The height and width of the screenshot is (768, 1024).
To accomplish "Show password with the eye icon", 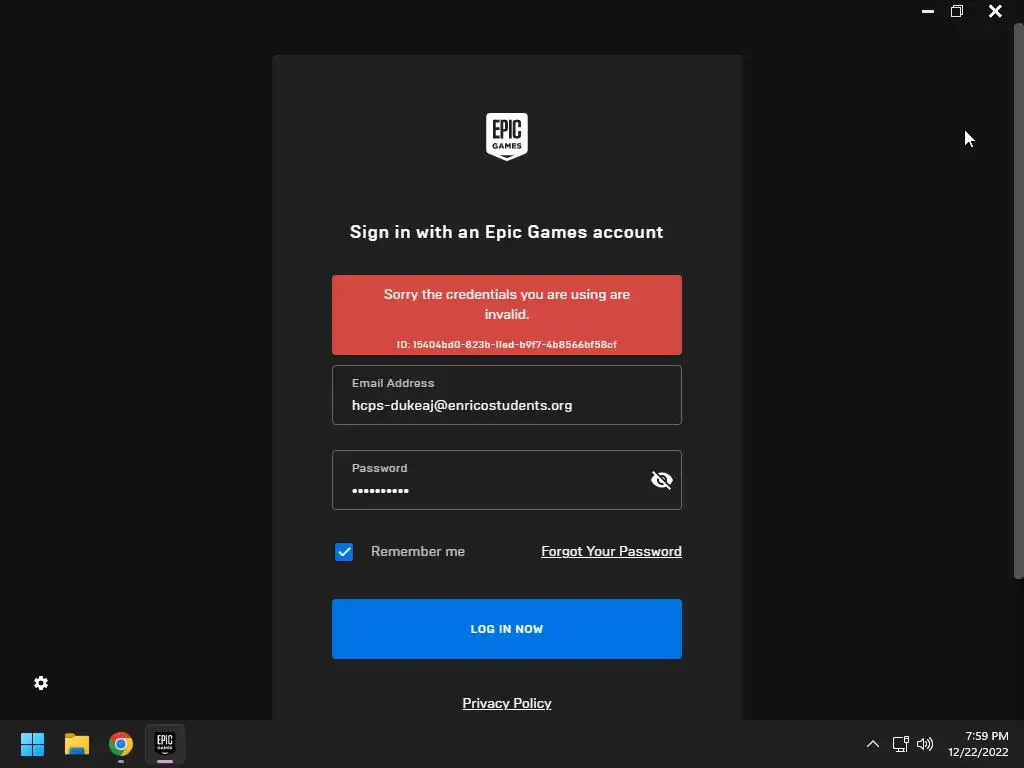I will click(x=662, y=480).
